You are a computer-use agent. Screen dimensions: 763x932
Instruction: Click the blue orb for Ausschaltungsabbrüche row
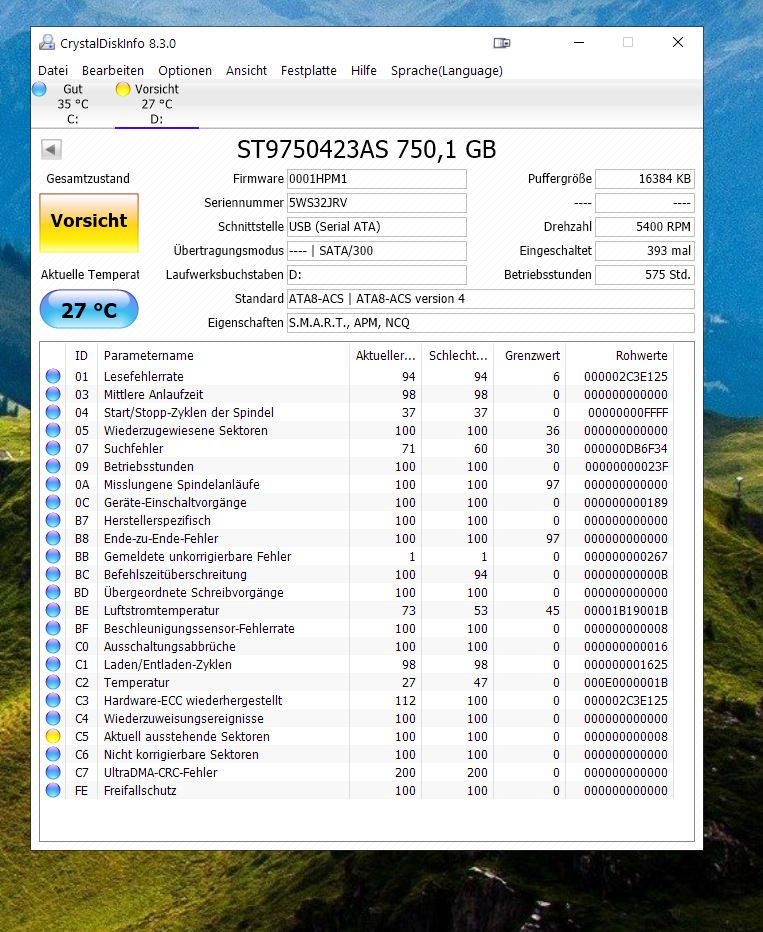coord(53,646)
